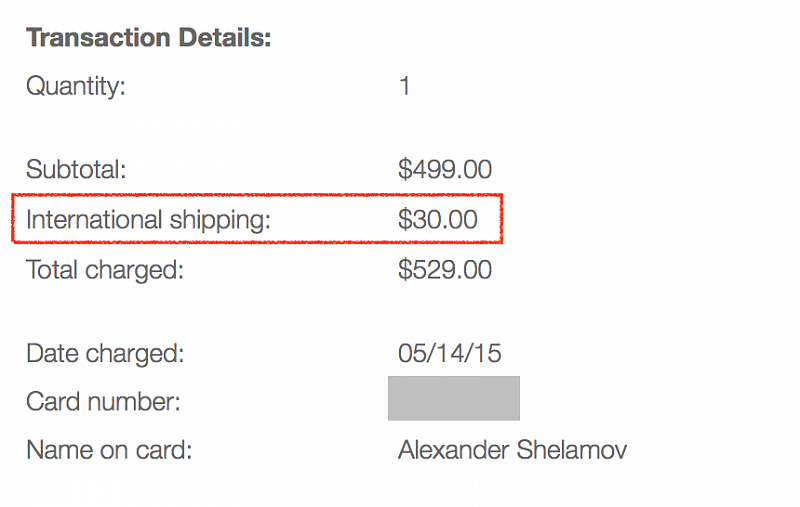Click the Transaction Details heading

[149, 39]
